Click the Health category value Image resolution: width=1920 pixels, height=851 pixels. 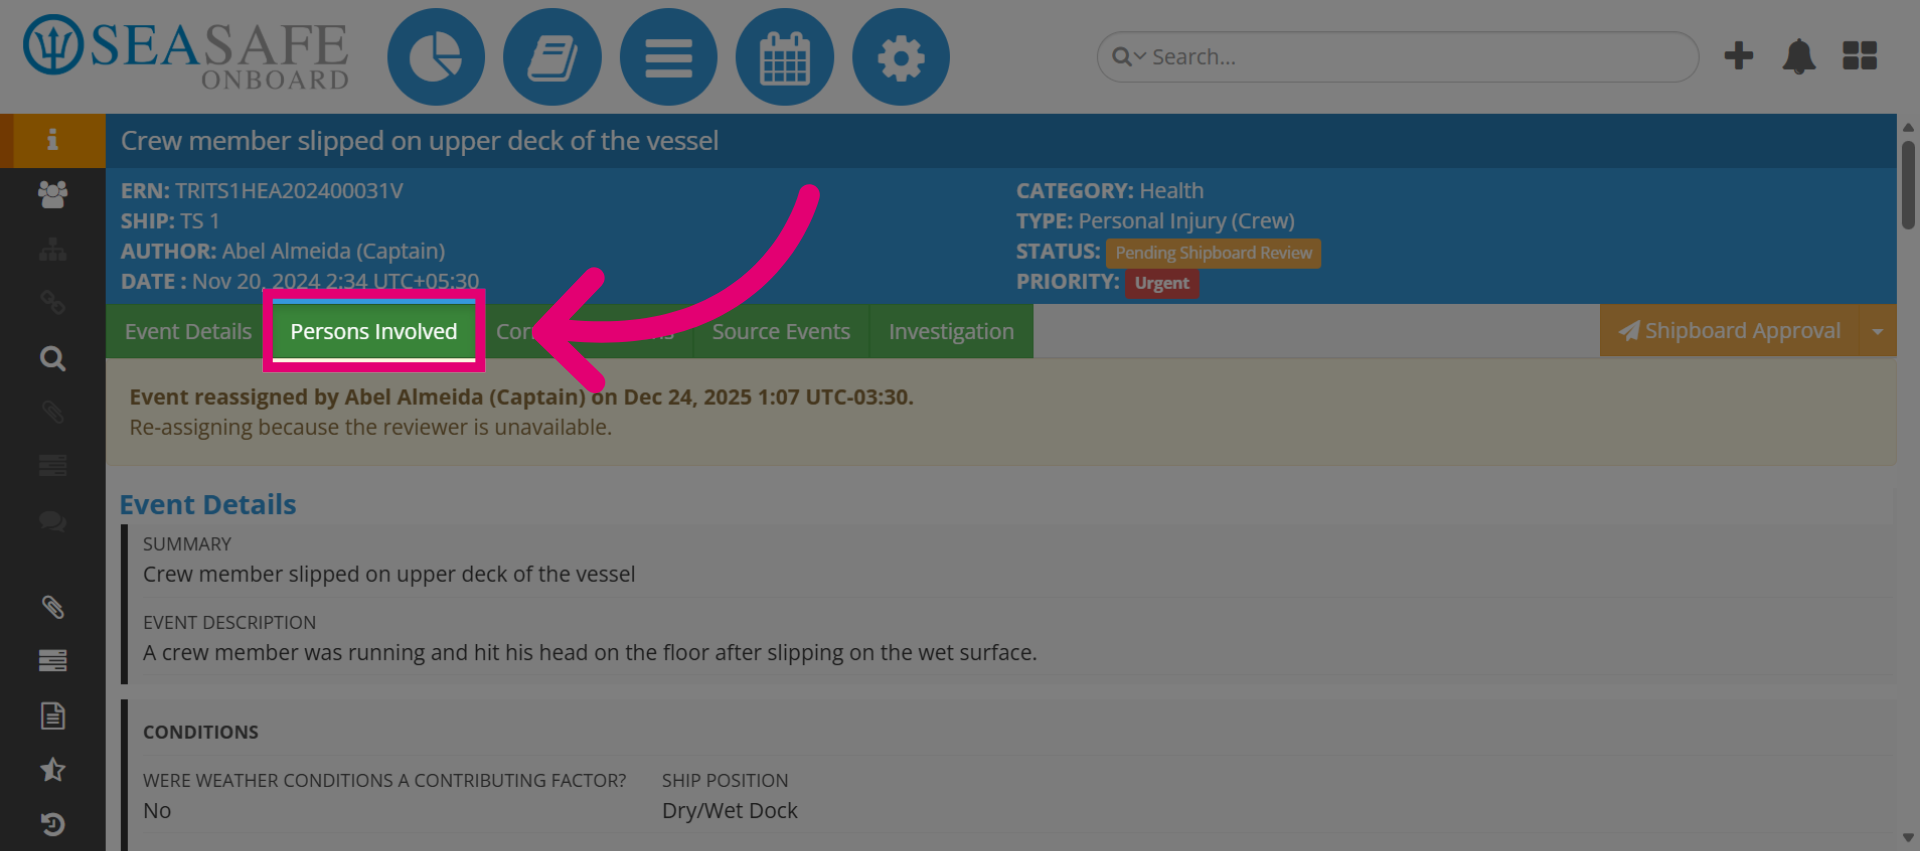click(1171, 191)
